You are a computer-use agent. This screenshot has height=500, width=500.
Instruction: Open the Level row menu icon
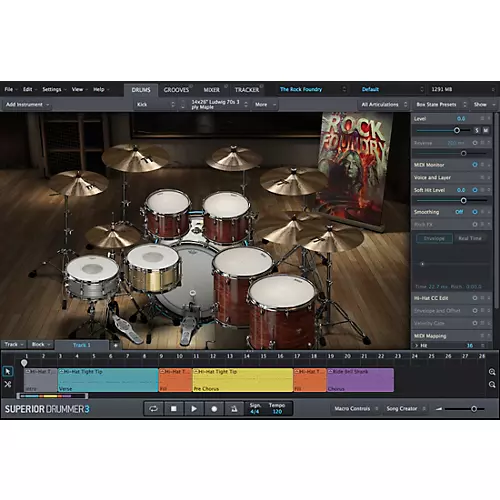click(x=482, y=119)
